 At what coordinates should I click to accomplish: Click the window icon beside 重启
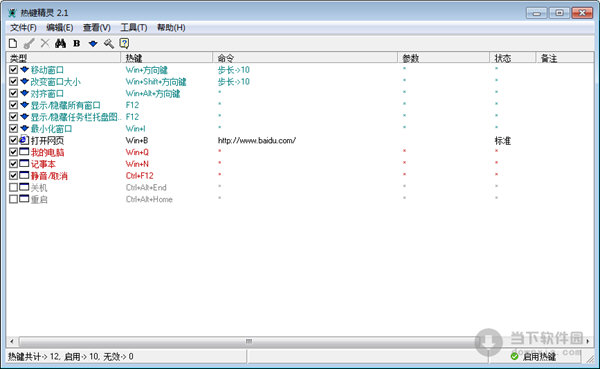[24, 199]
